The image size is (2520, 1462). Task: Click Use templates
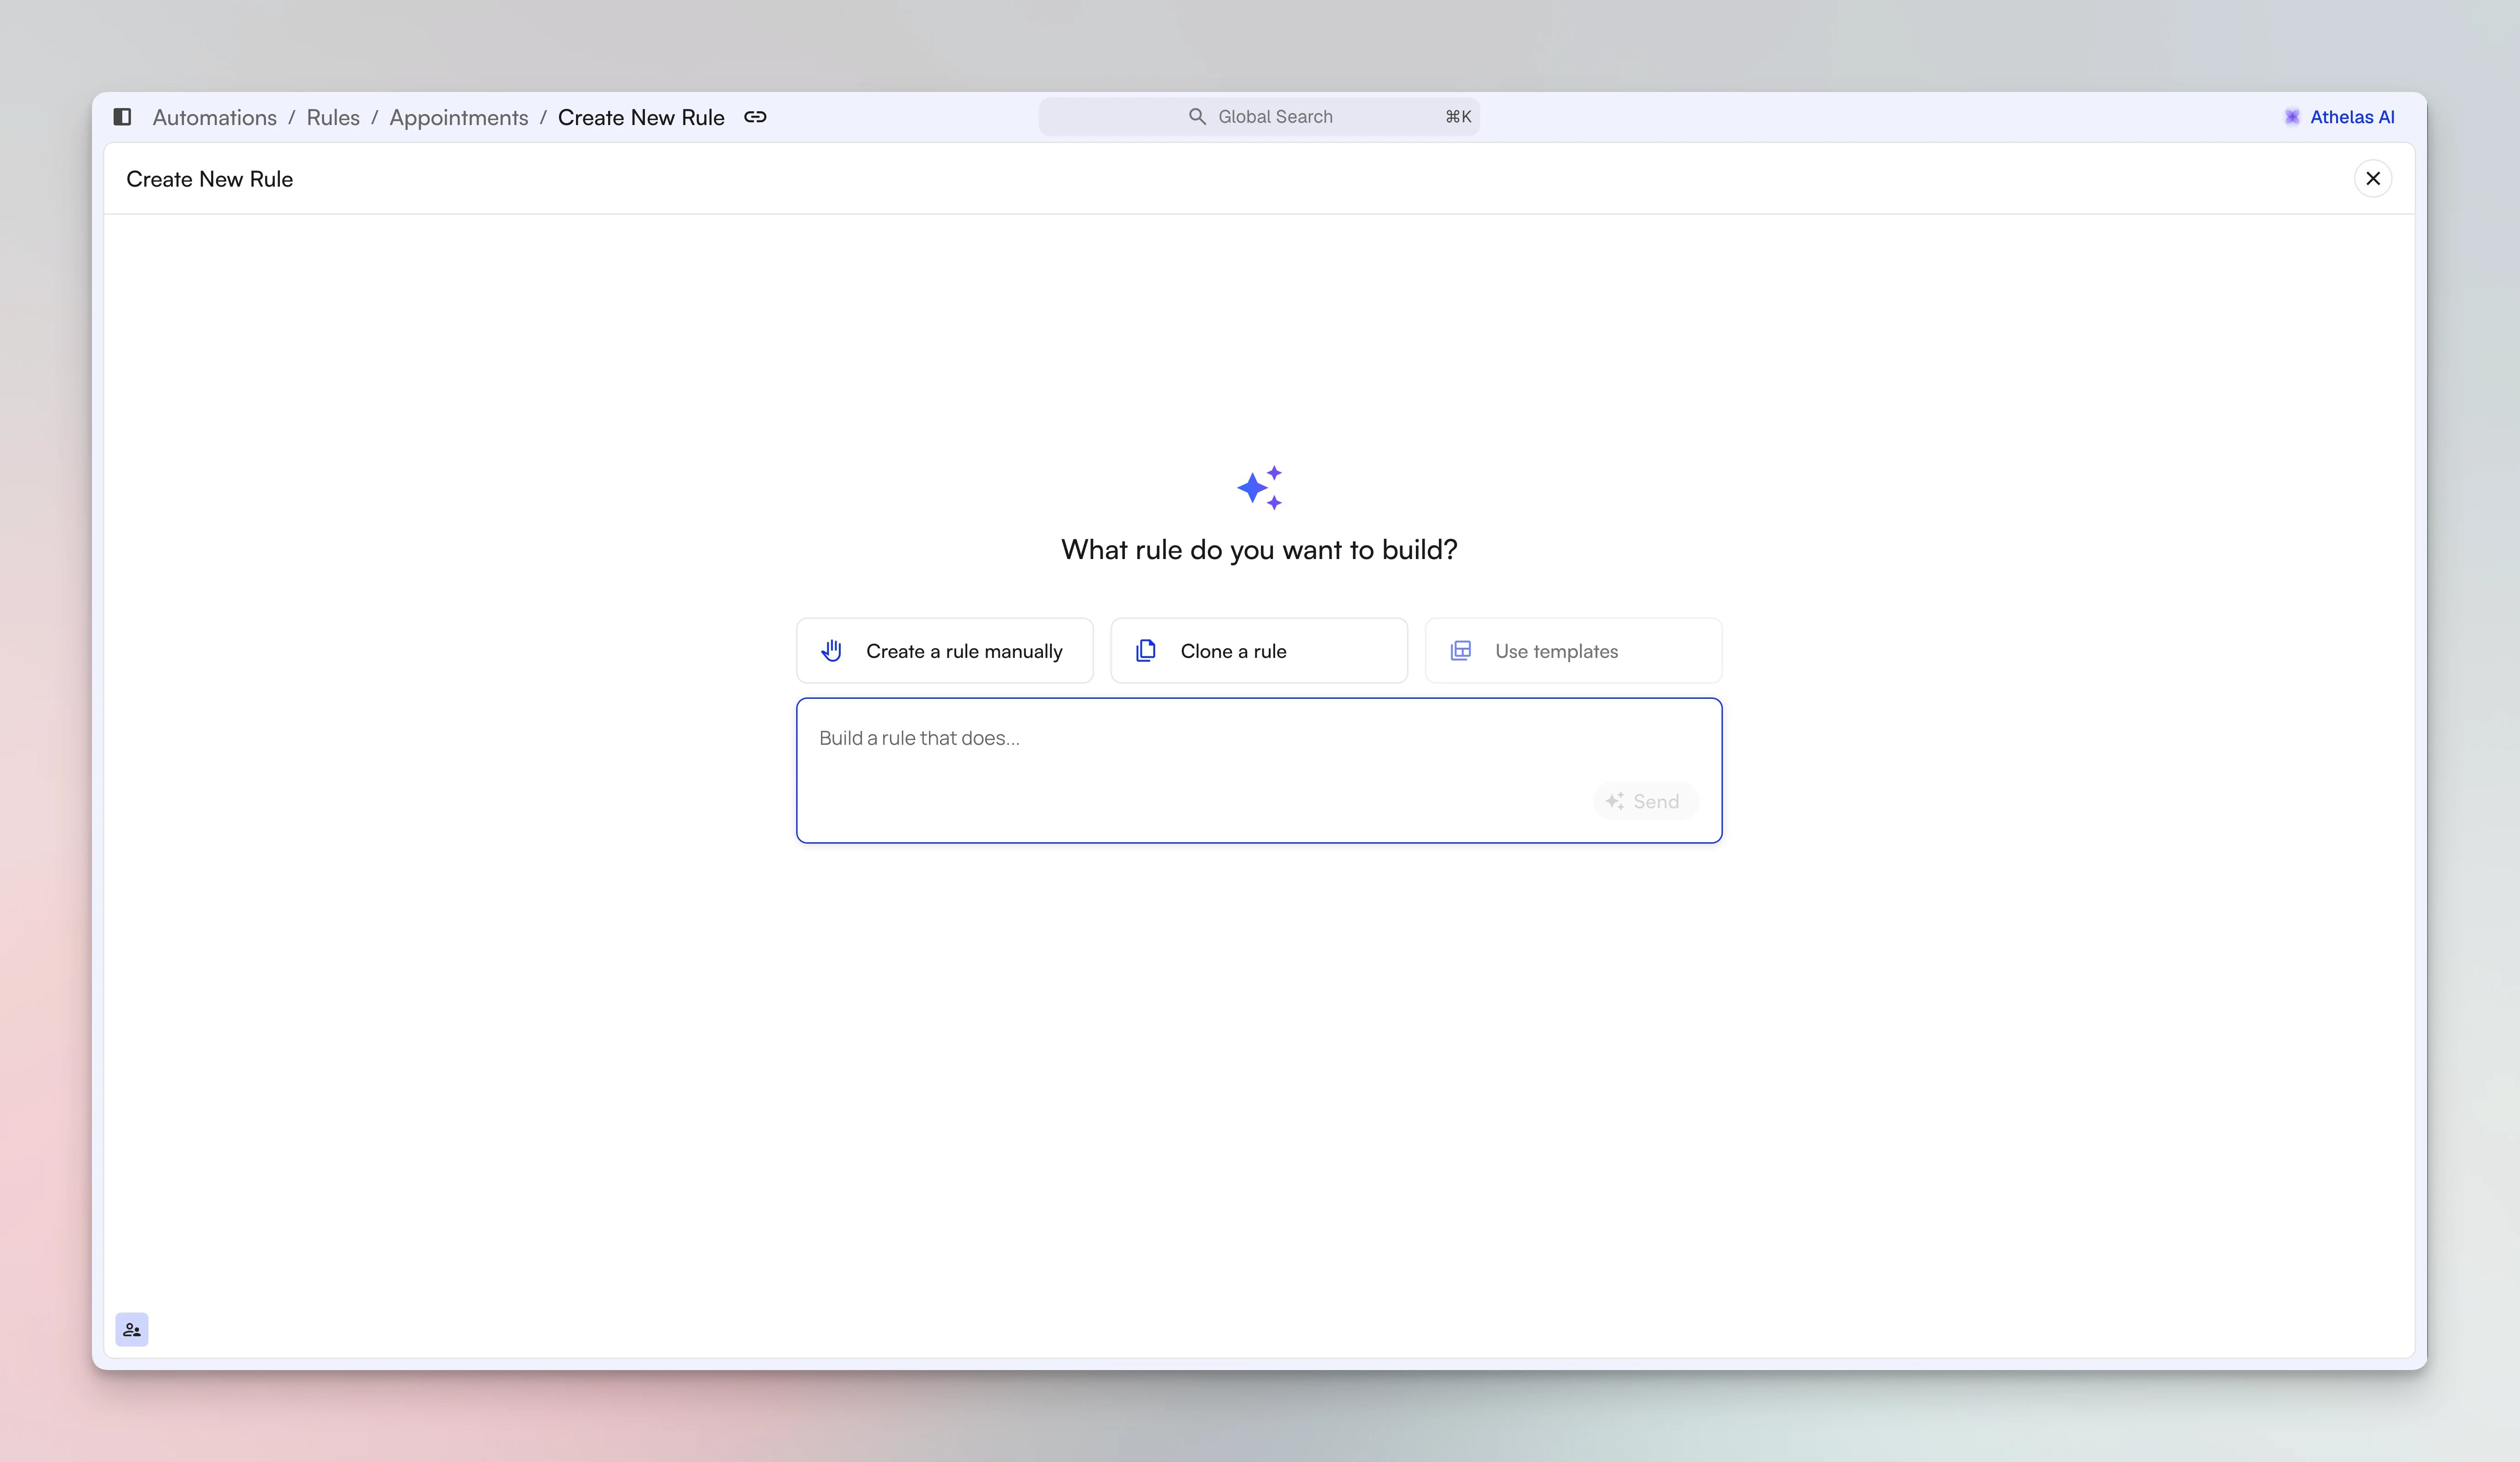pos(1573,651)
